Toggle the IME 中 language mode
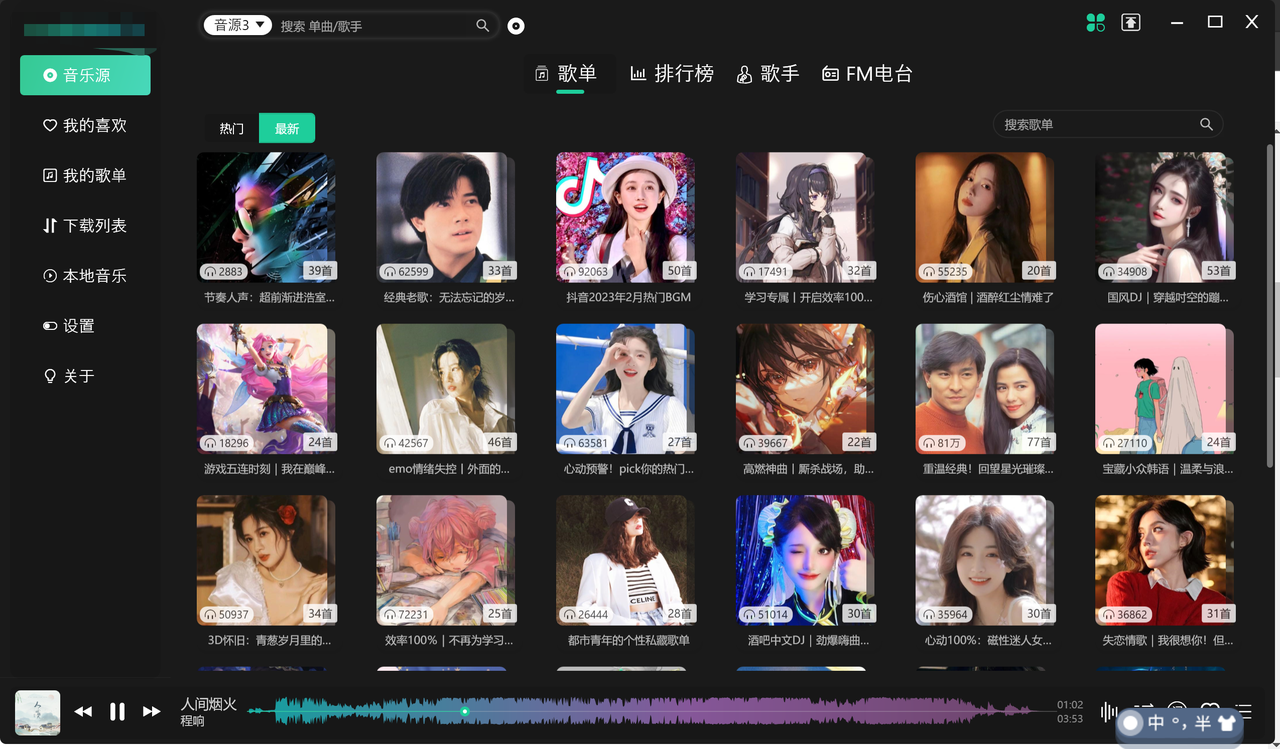The height and width of the screenshot is (749, 1280). coord(1156,723)
